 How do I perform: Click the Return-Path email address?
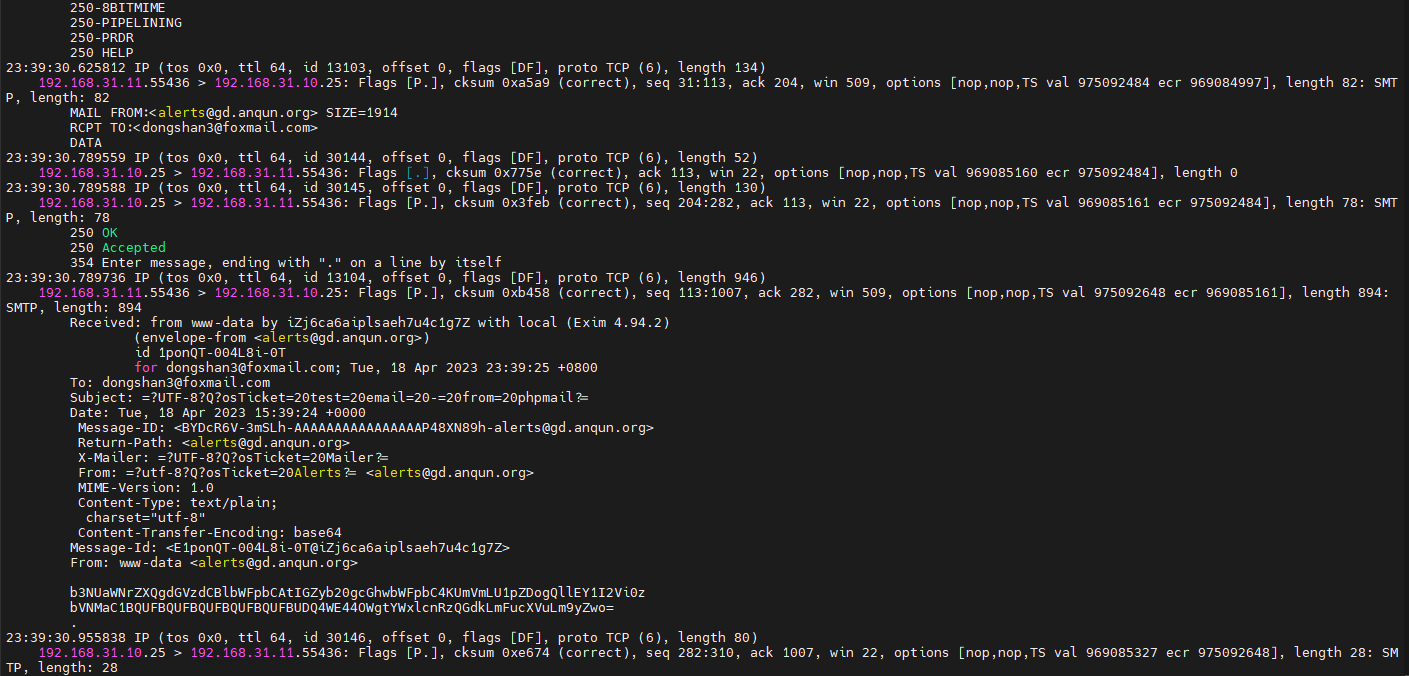(x=265, y=442)
